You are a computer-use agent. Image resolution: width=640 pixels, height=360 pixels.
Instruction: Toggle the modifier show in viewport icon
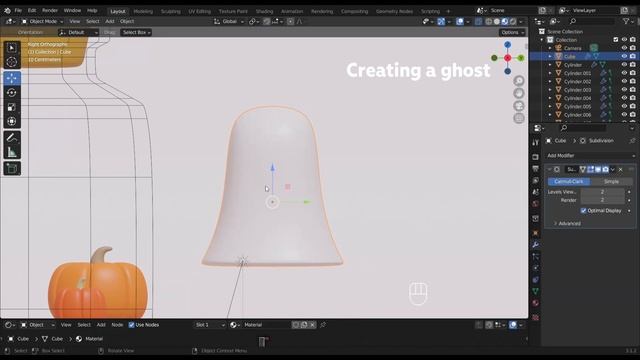click(598, 169)
